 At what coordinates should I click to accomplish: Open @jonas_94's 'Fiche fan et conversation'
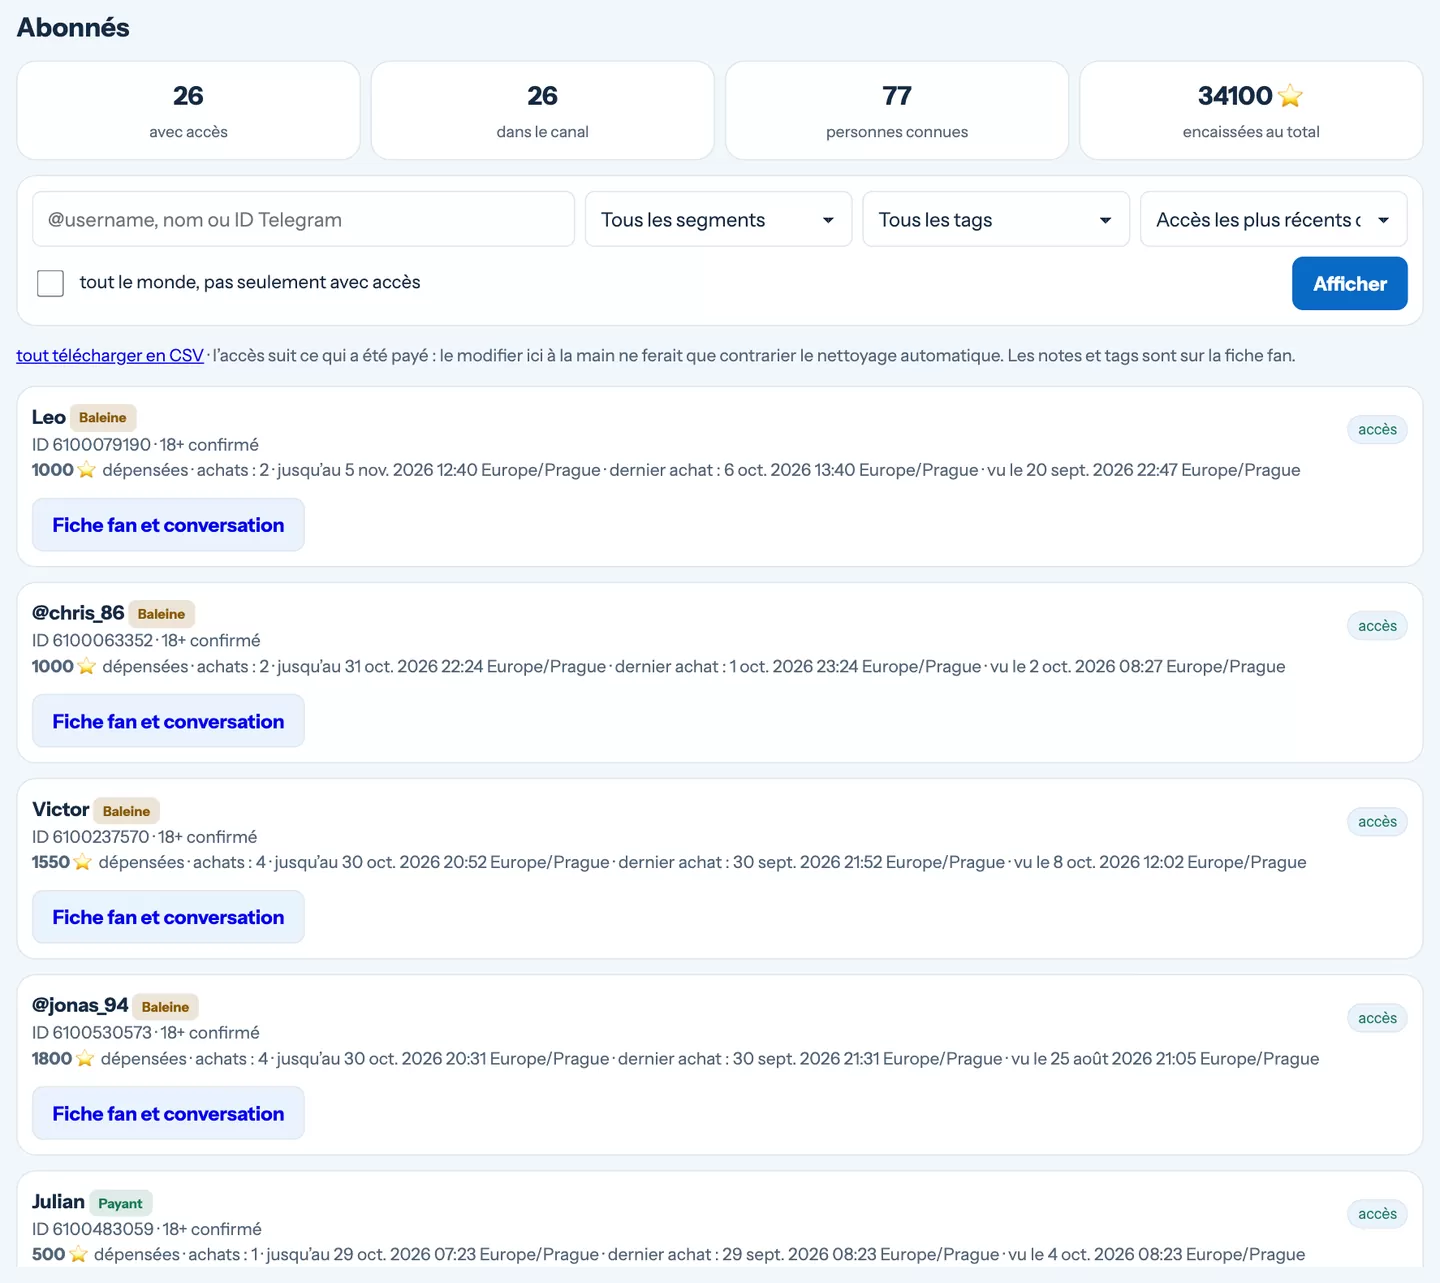pyautogui.click(x=168, y=1113)
